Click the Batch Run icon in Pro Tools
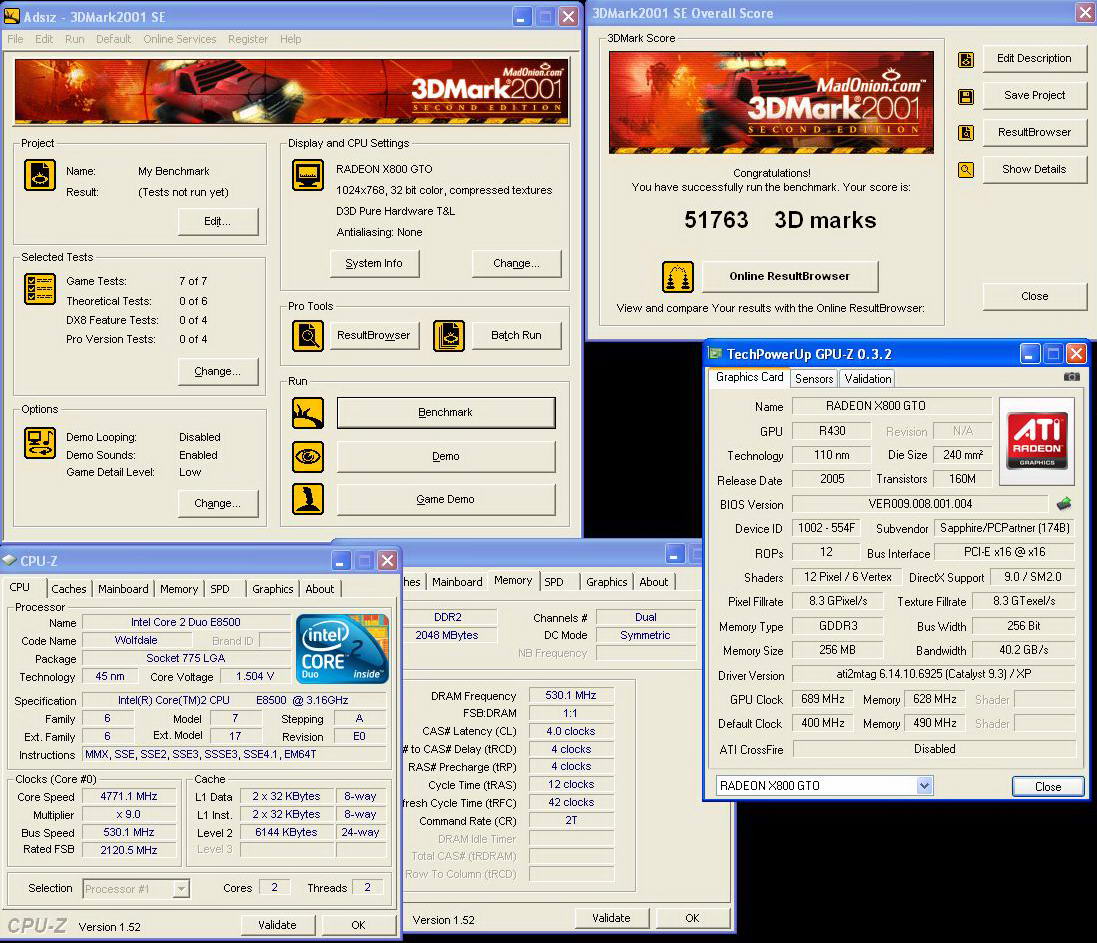 pos(448,336)
